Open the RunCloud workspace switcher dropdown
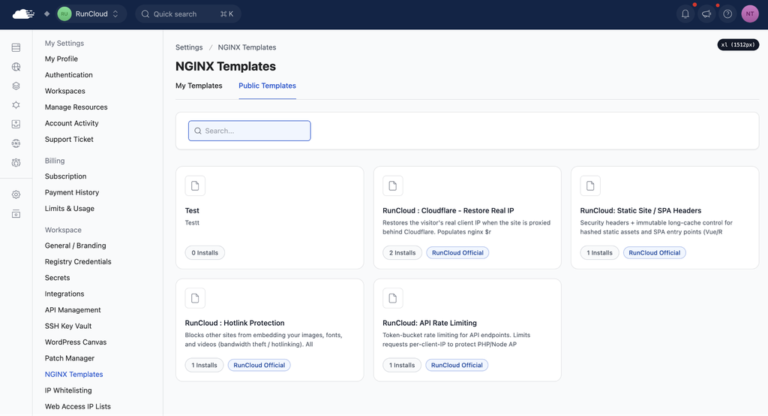This screenshot has height=416, width=768. [92, 14]
